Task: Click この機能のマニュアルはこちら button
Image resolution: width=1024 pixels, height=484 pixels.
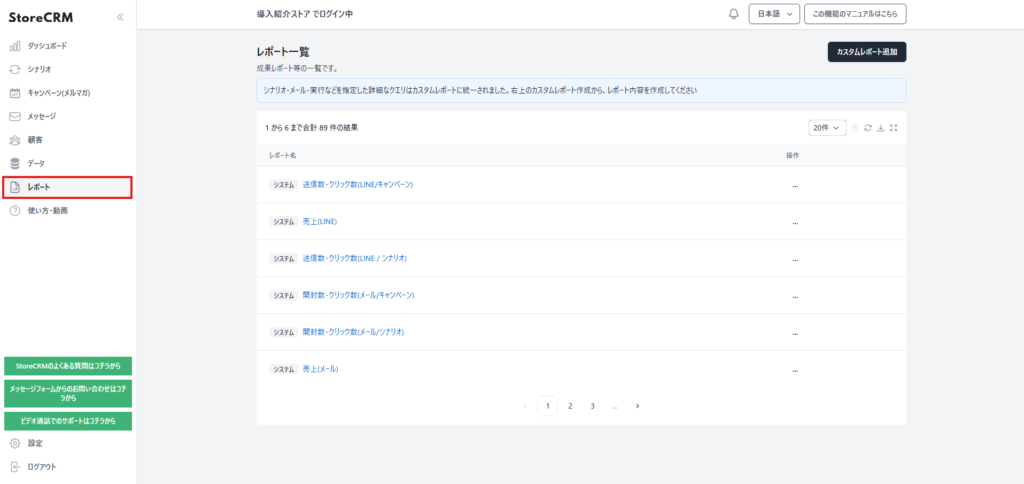Action: pos(861,14)
